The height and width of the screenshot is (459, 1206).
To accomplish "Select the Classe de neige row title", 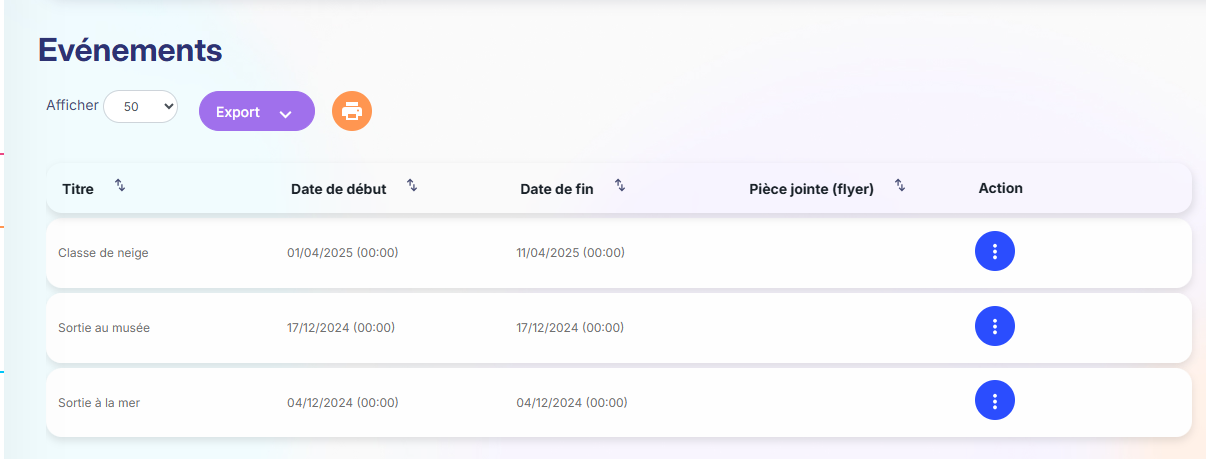I will click(103, 252).
